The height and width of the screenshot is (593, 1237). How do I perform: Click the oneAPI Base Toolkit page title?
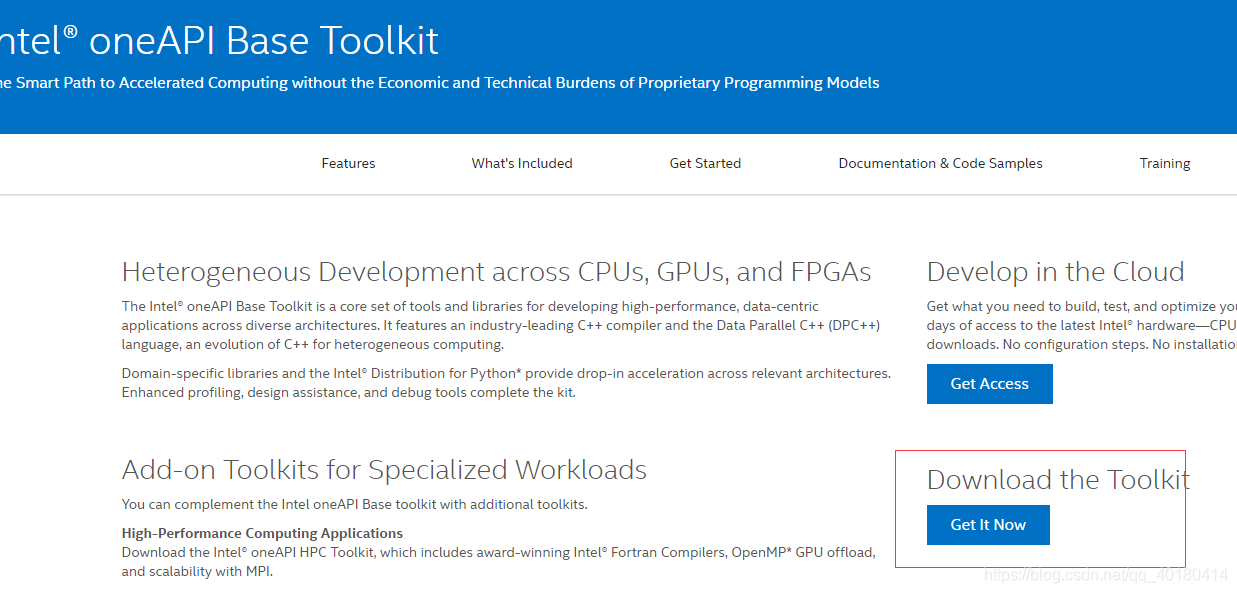click(x=219, y=41)
